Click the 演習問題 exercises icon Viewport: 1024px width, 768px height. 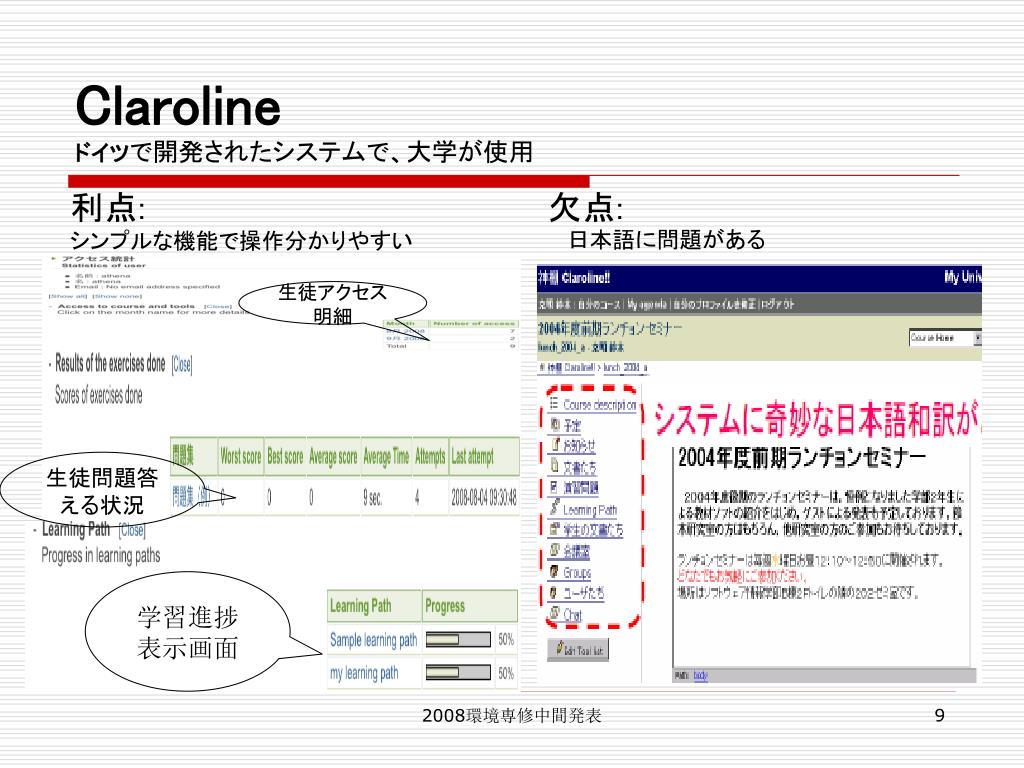pyautogui.click(x=554, y=487)
